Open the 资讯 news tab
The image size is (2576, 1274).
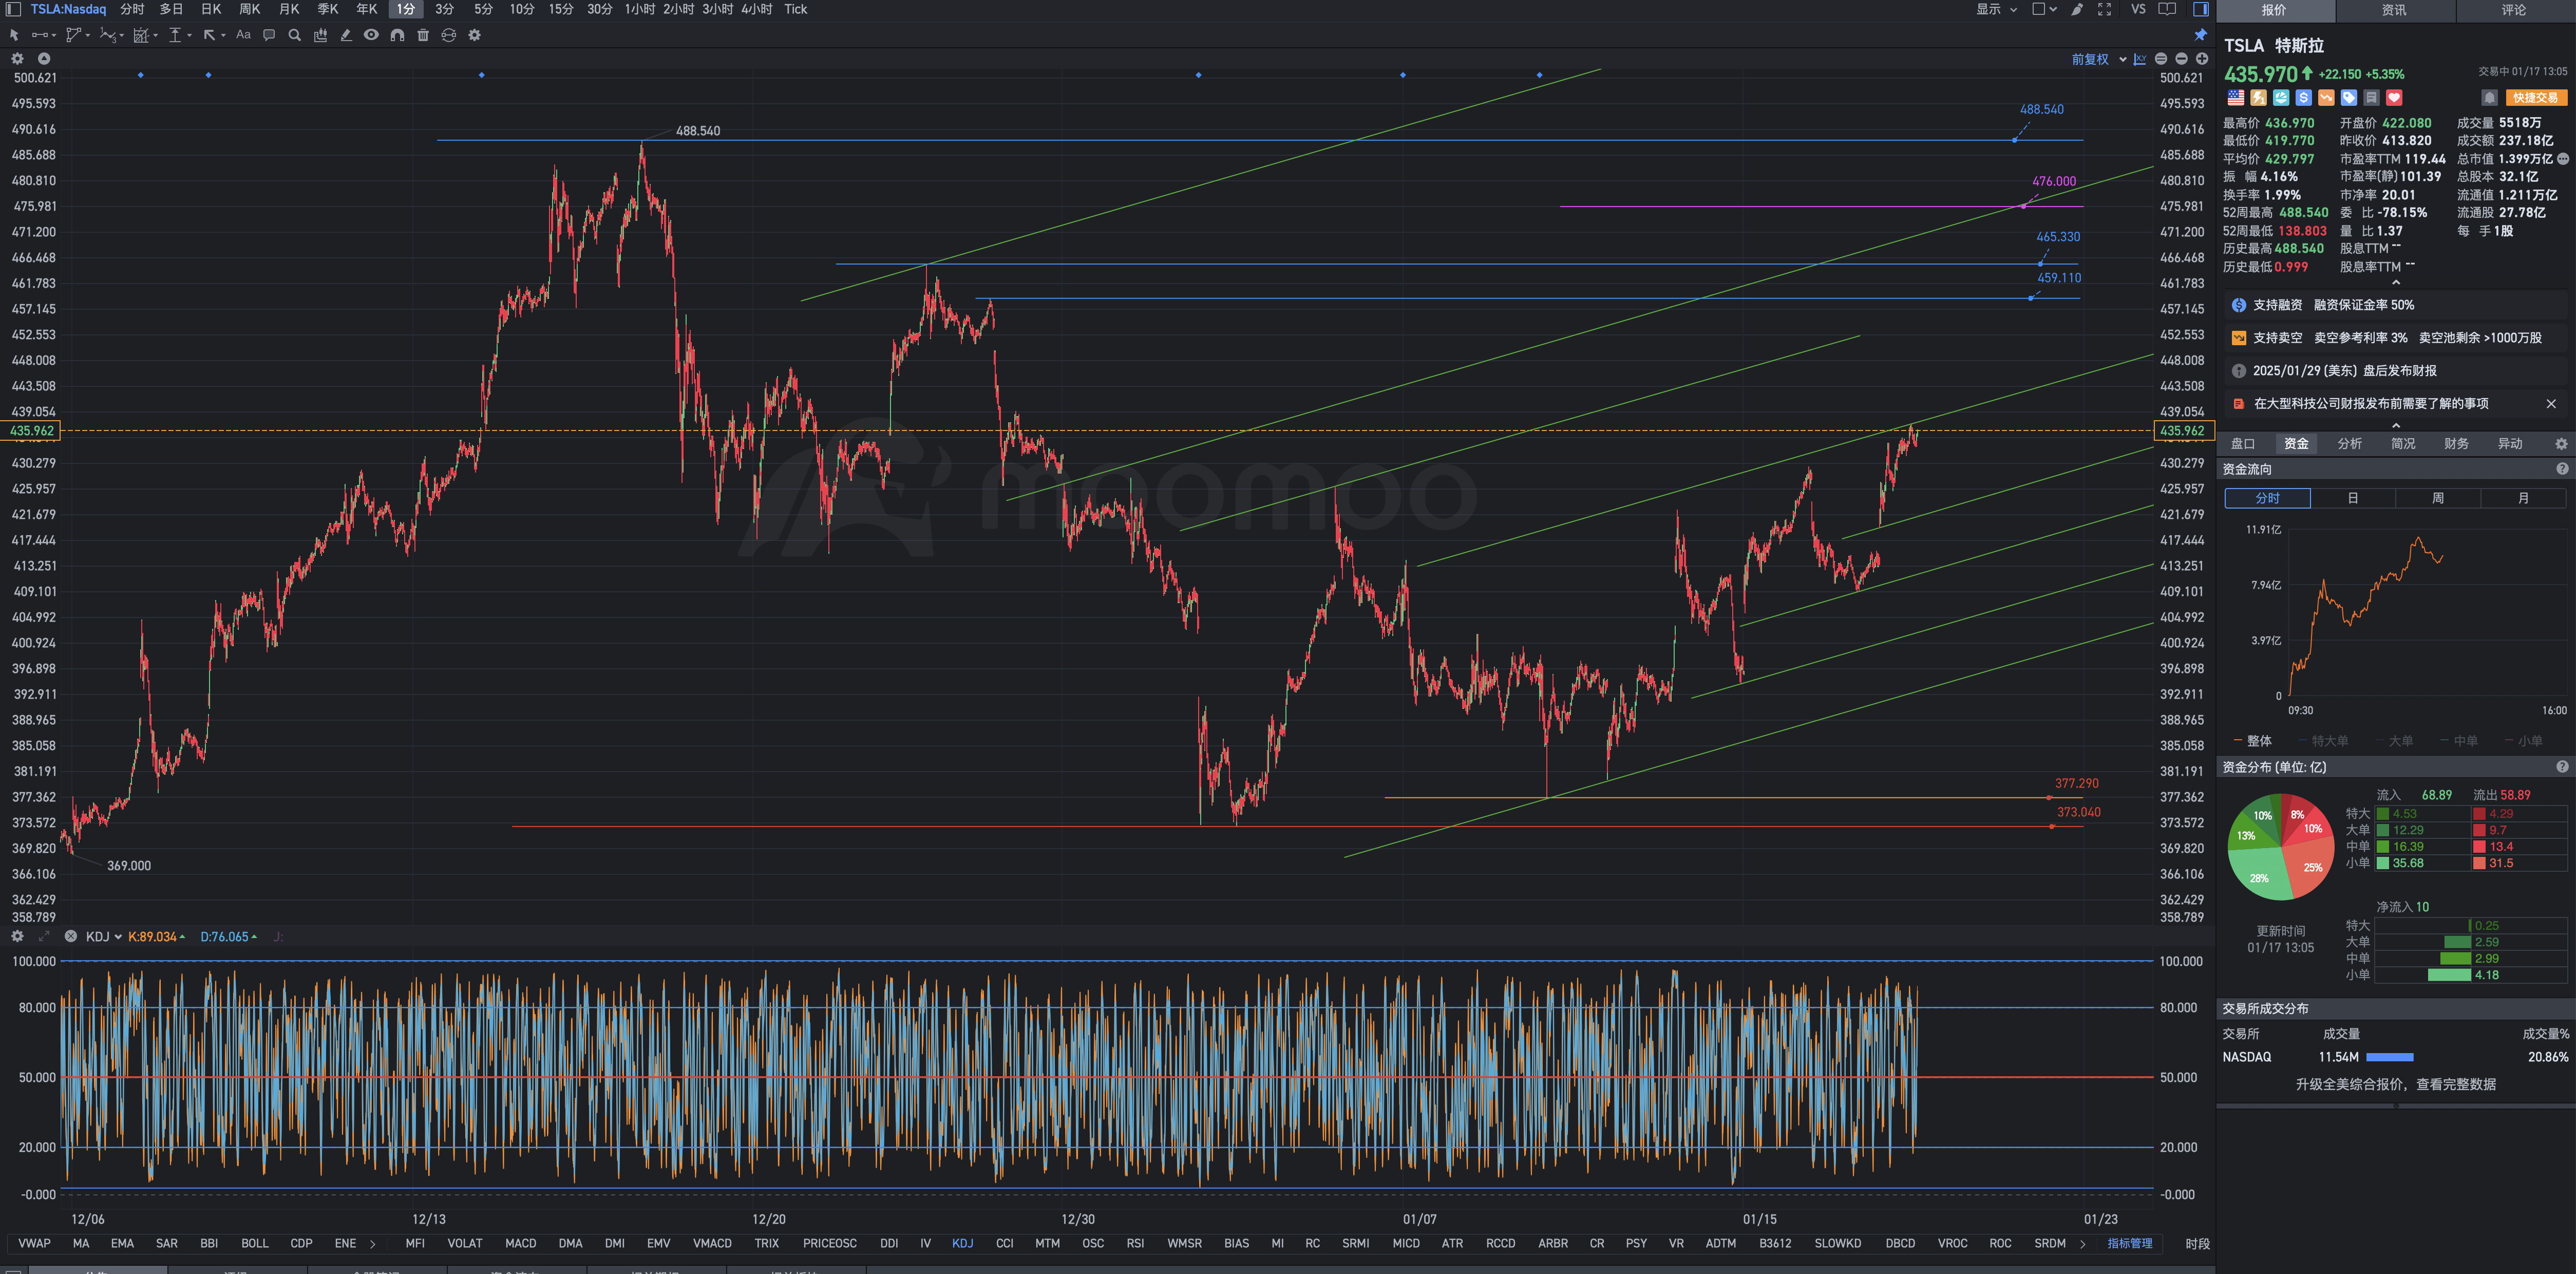(2394, 10)
